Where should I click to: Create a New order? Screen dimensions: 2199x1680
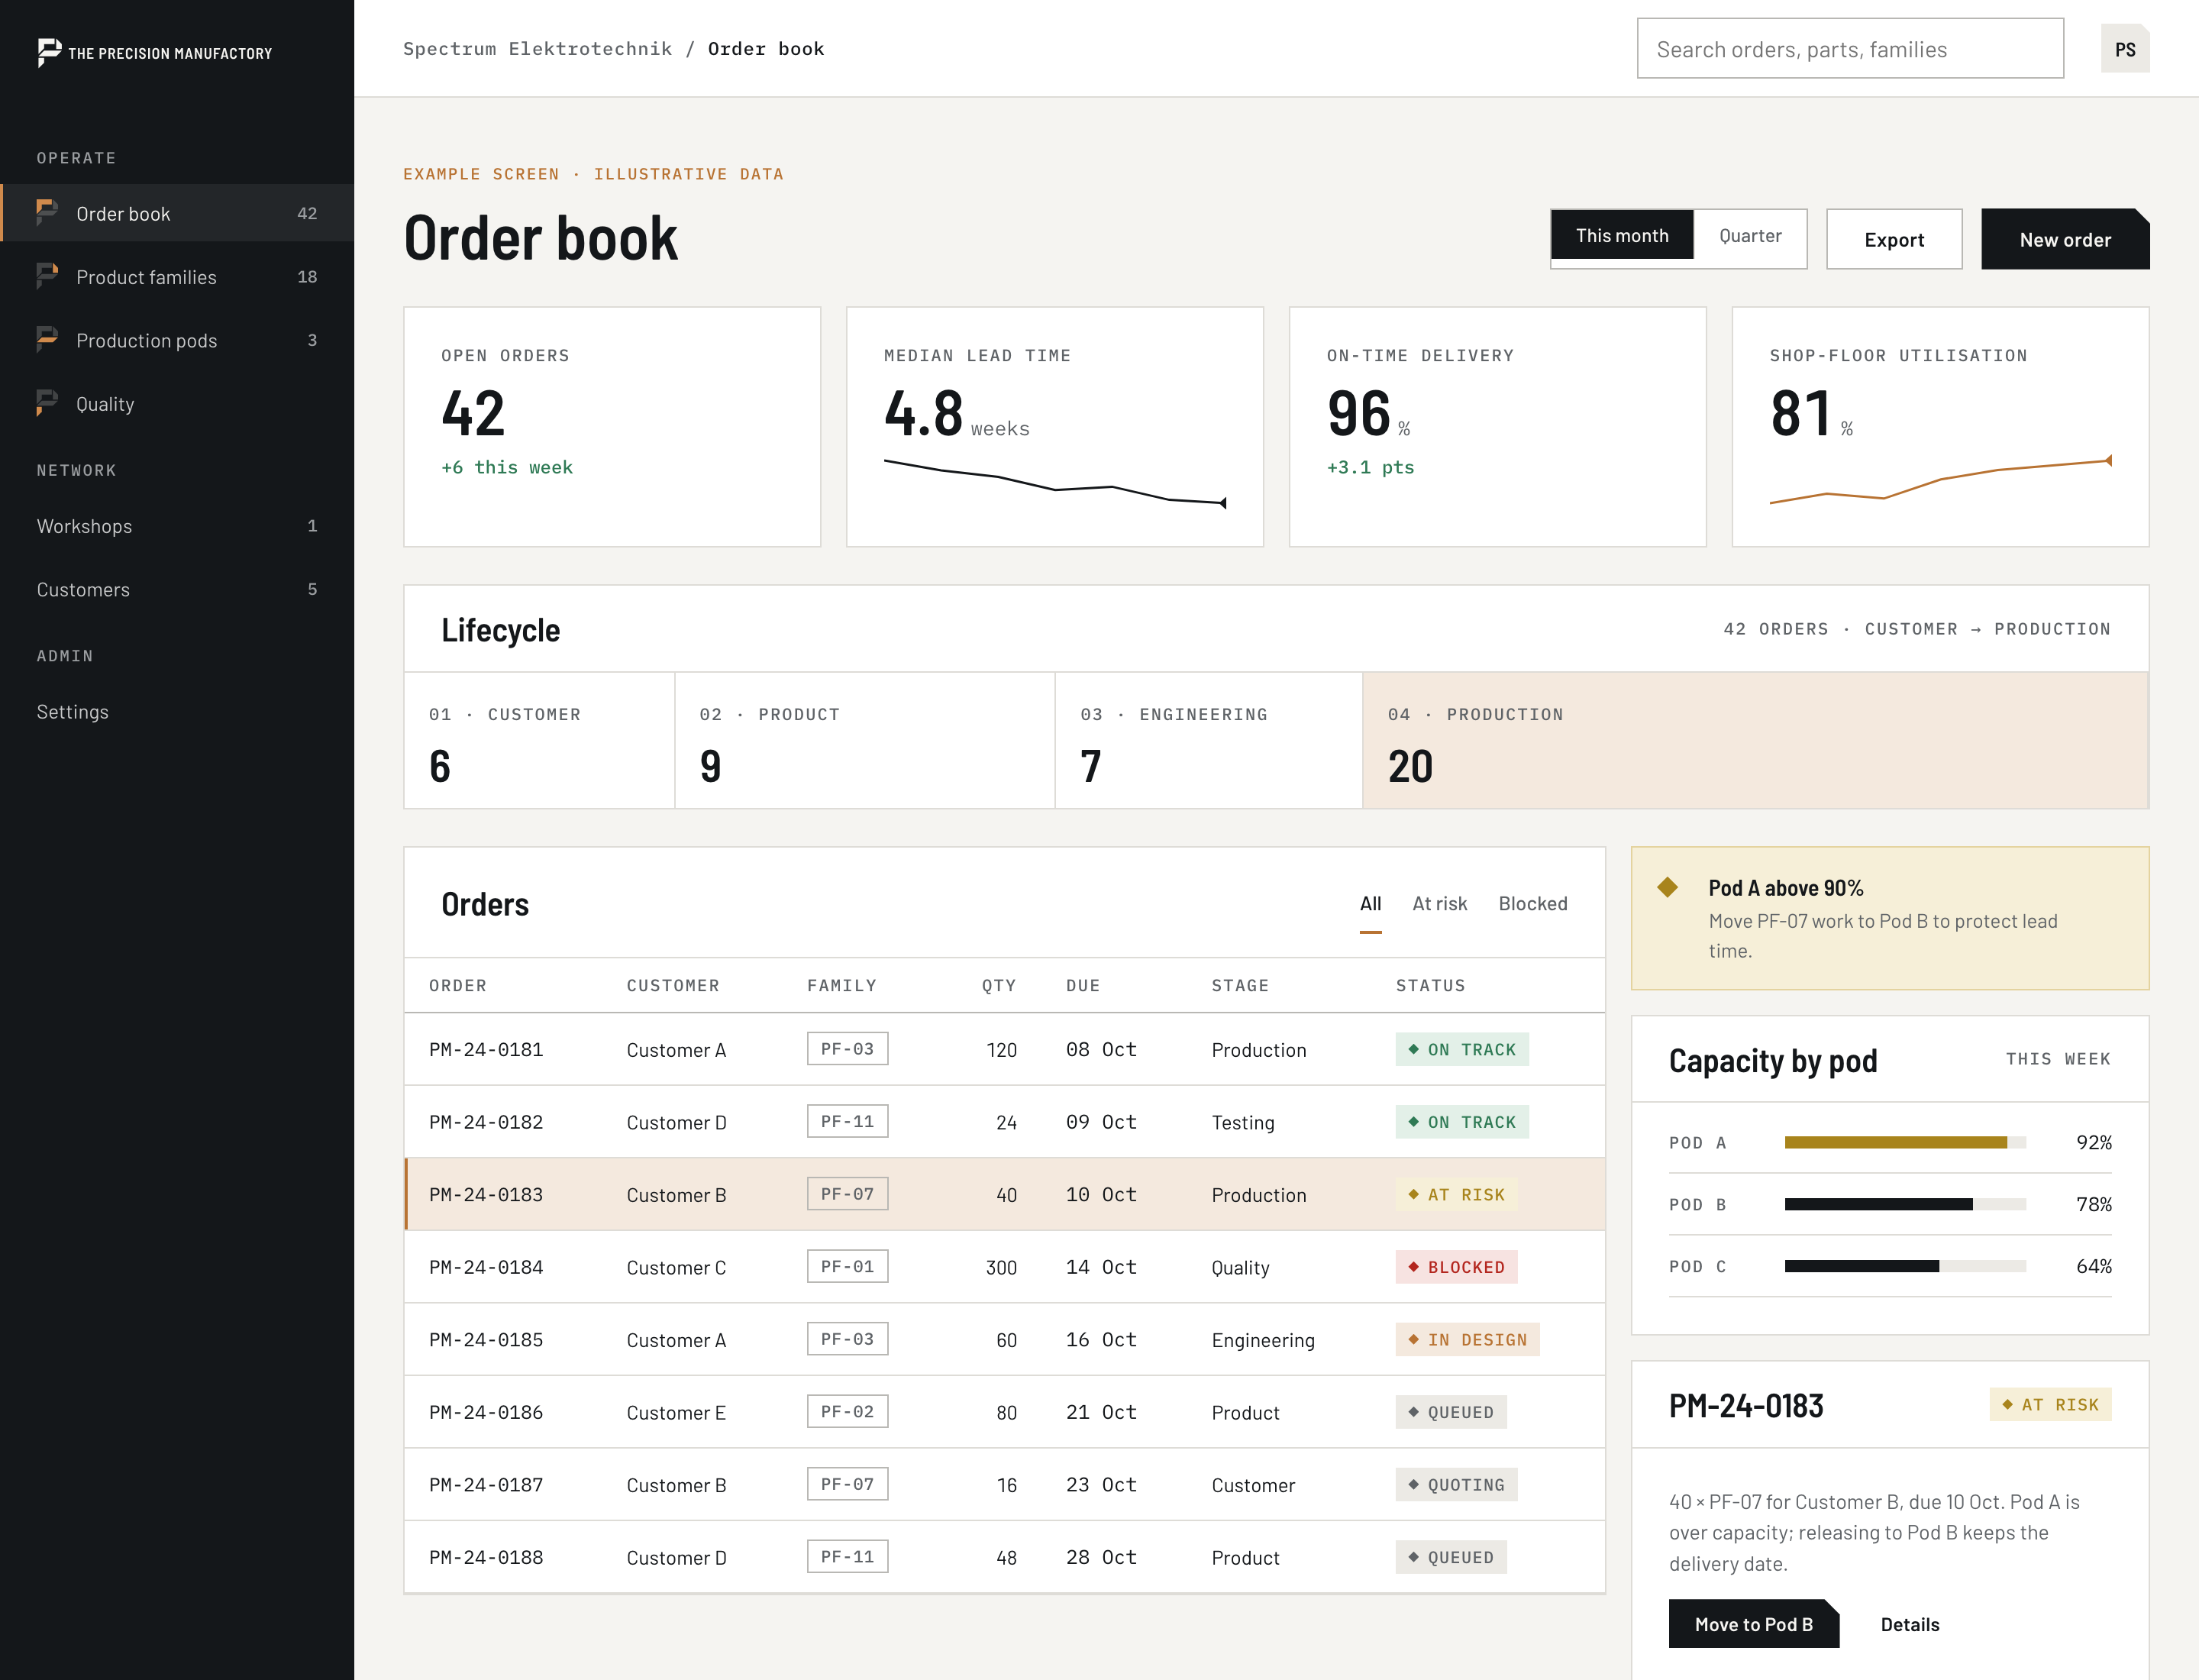click(x=2065, y=239)
